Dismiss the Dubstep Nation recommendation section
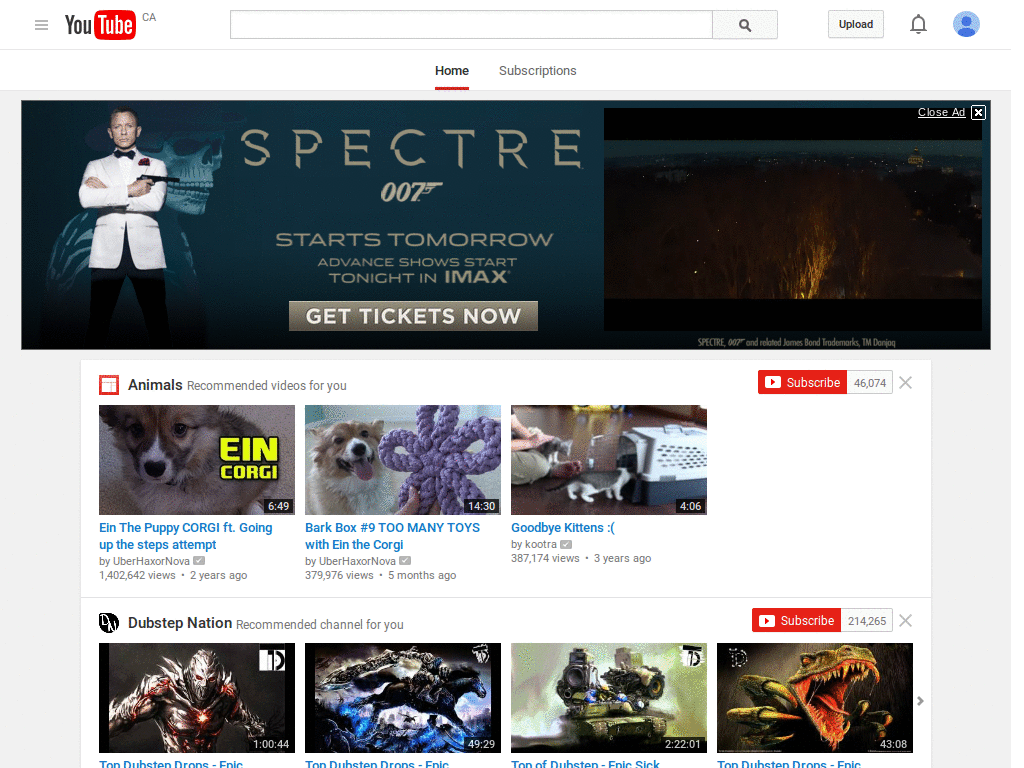 (x=905, y=620)
